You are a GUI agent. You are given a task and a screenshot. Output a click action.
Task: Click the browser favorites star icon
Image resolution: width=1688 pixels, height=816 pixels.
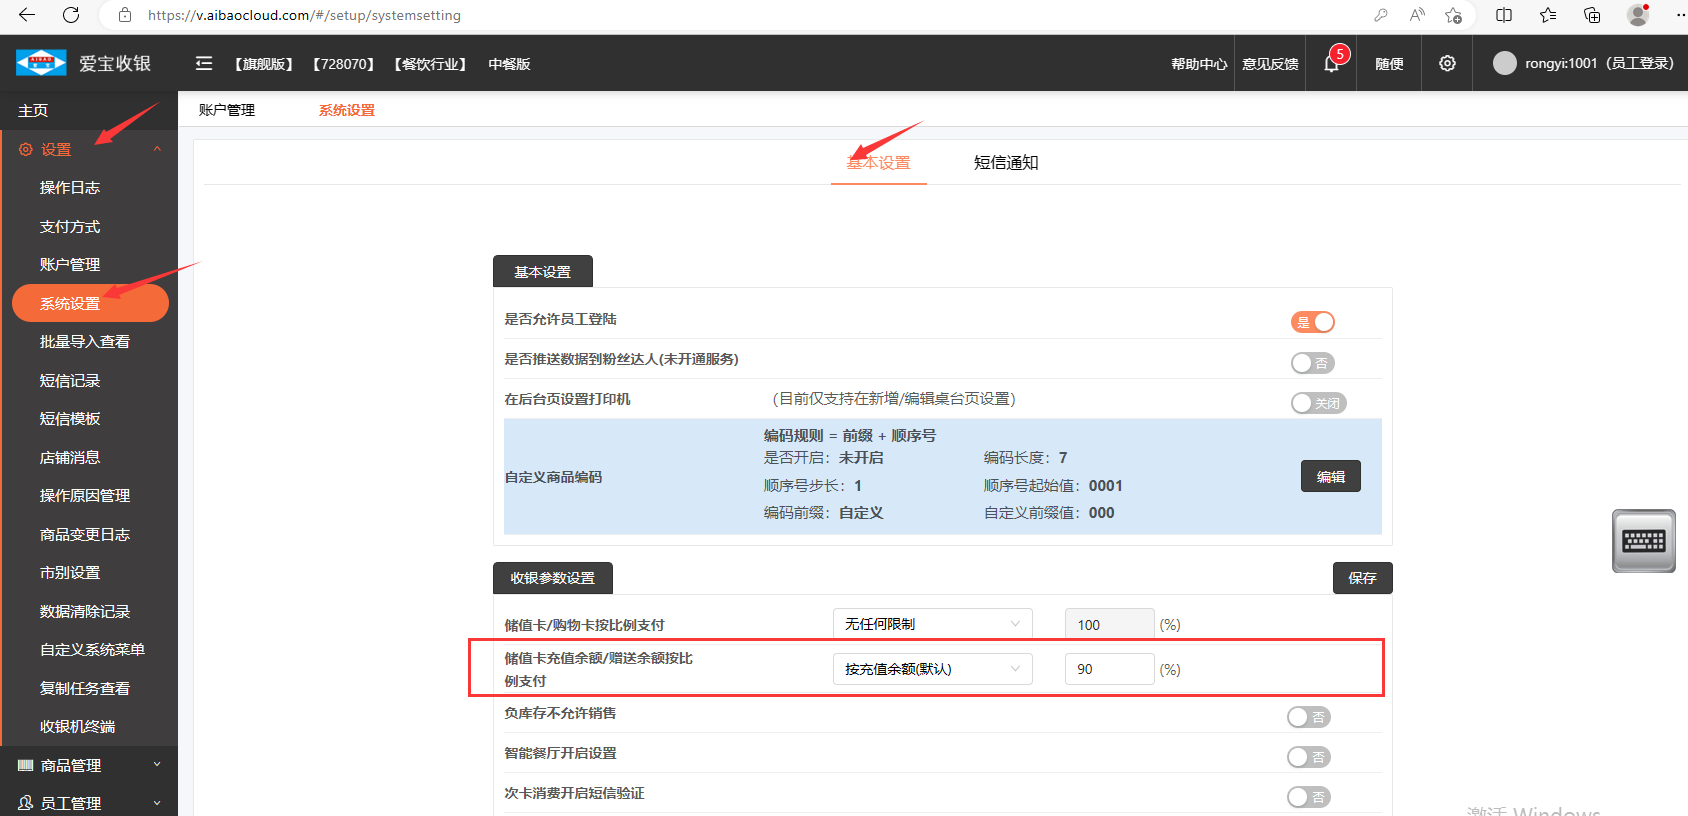[x=1548, y=15]
